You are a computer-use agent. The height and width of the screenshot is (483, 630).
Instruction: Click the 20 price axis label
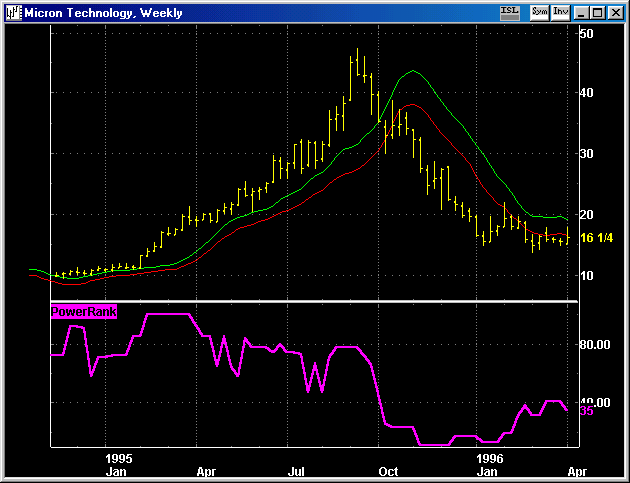587,215
